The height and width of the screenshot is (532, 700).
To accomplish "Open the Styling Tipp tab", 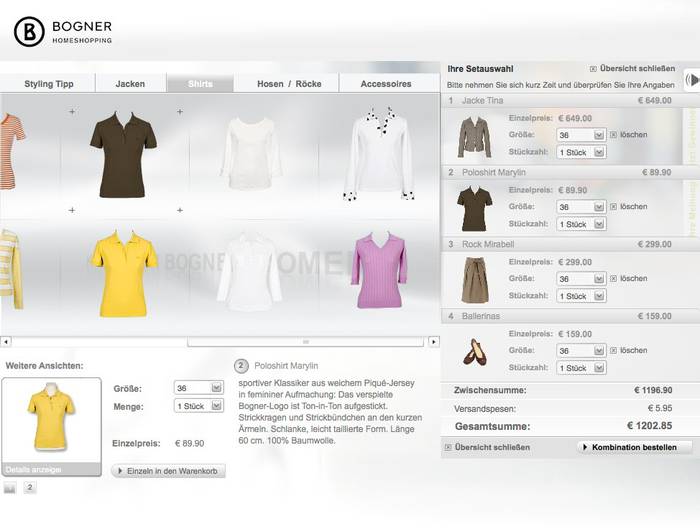I will point(49,84).
